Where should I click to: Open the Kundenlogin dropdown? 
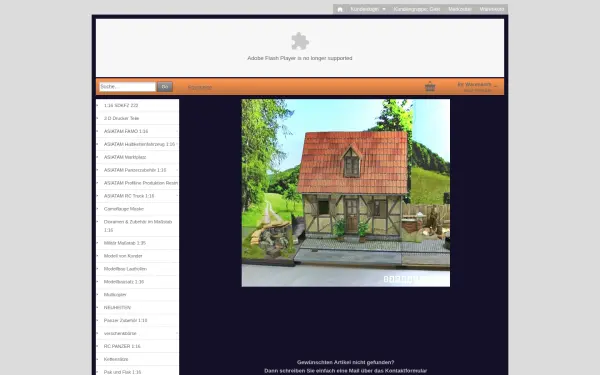(368, 9)
